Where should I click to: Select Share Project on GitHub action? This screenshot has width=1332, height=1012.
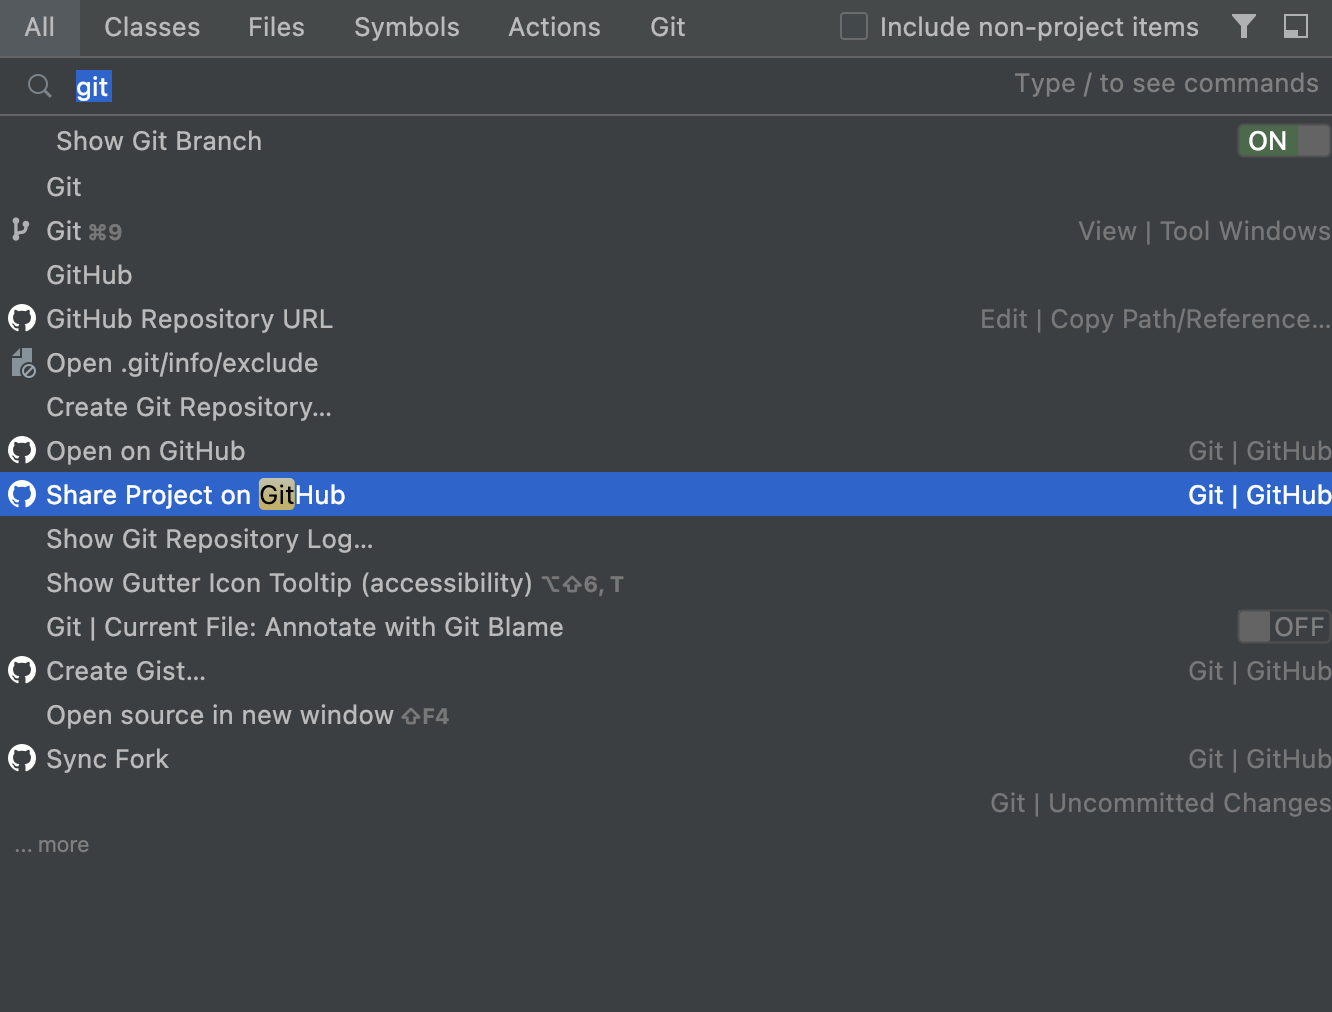click(666, 494)
